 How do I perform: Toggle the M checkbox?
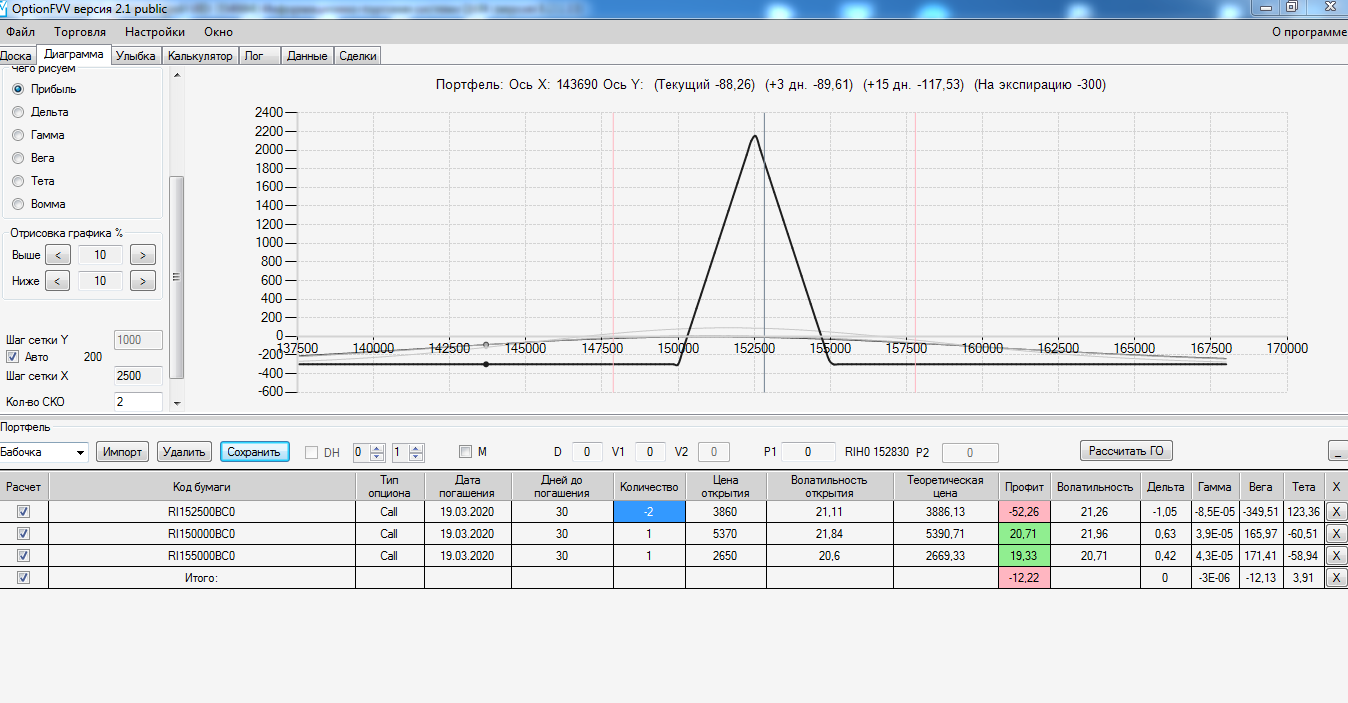(x=465, y=452)
